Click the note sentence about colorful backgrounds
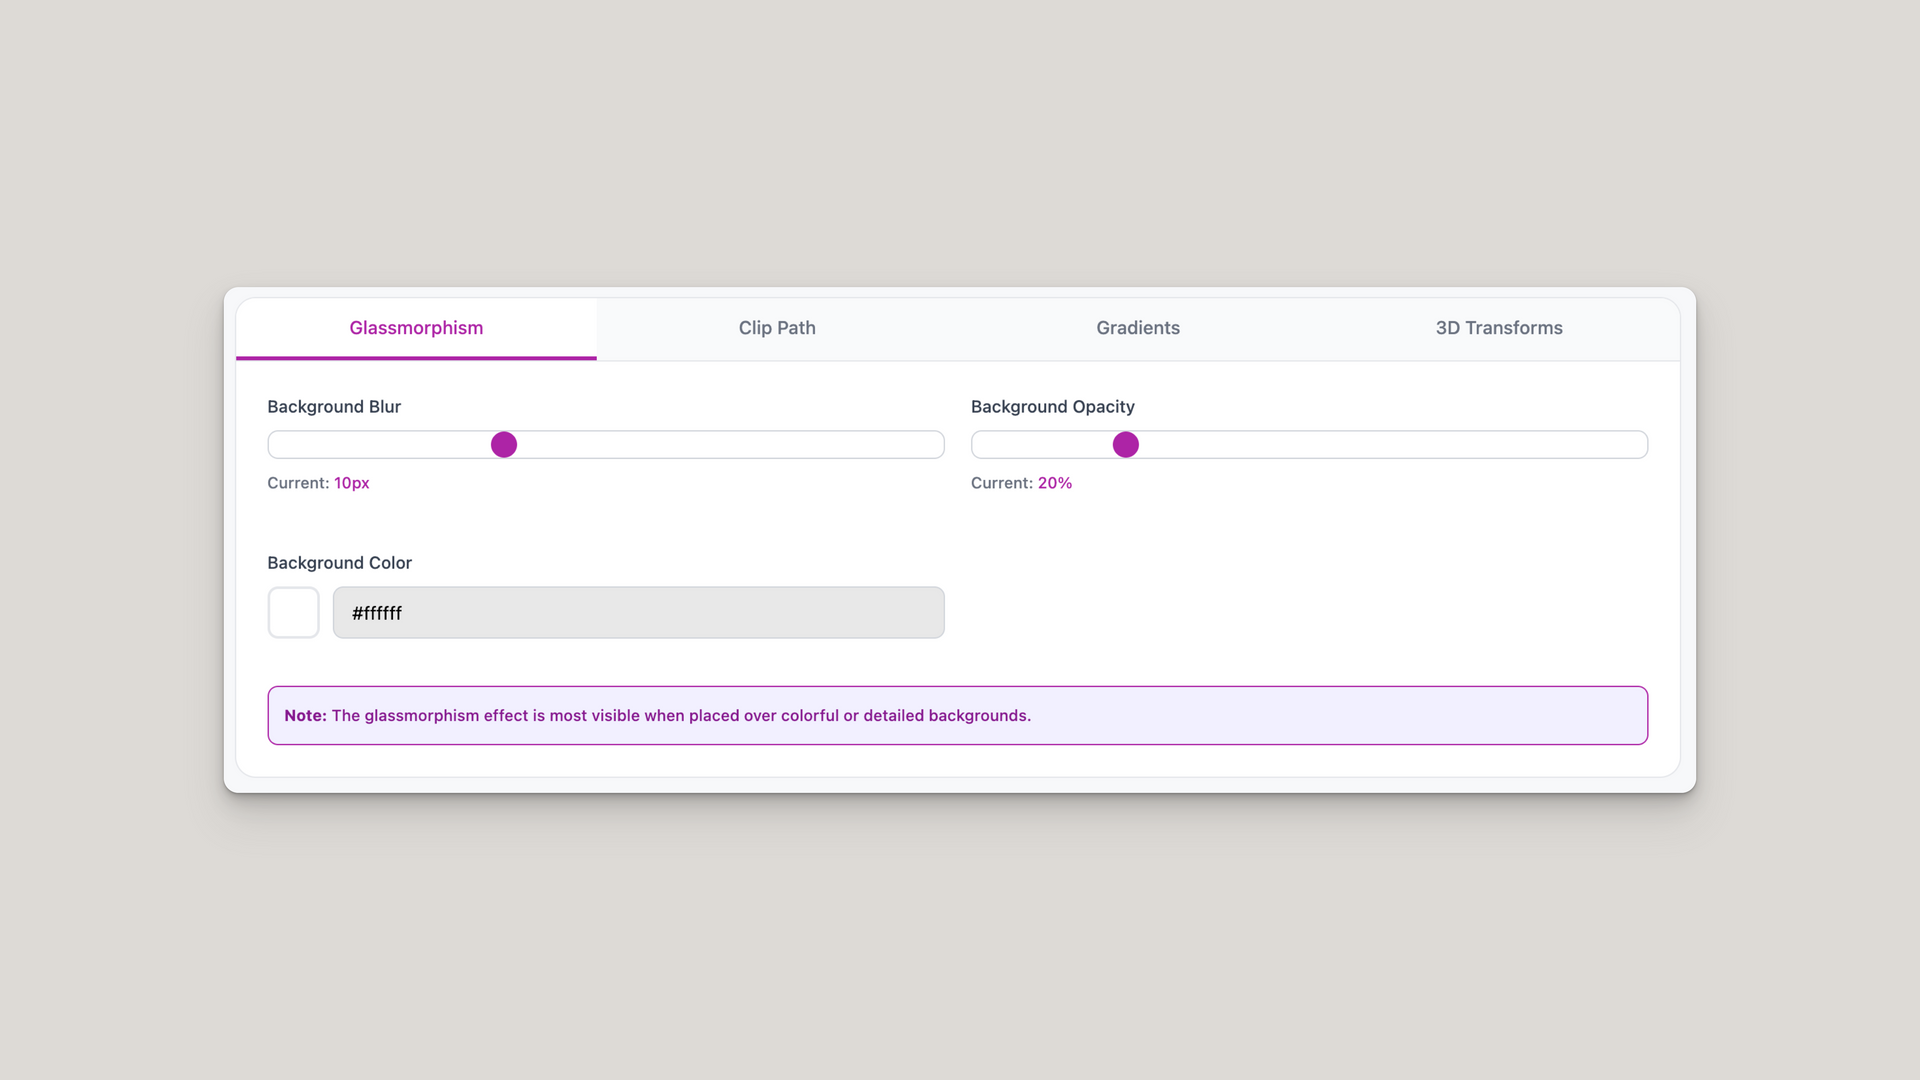The image size is (1920, 1080). 681,716
